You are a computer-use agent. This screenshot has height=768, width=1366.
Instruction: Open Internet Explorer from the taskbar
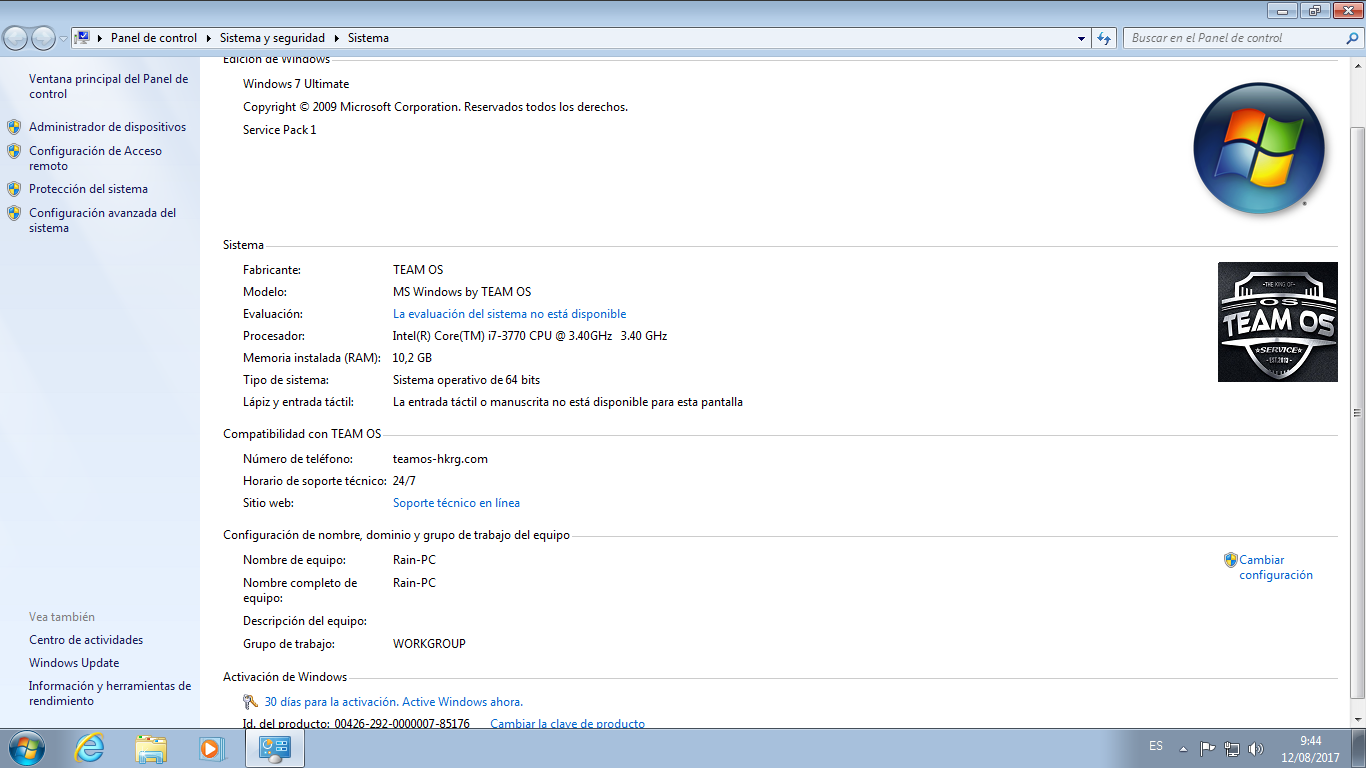click(x=89, y=747)
